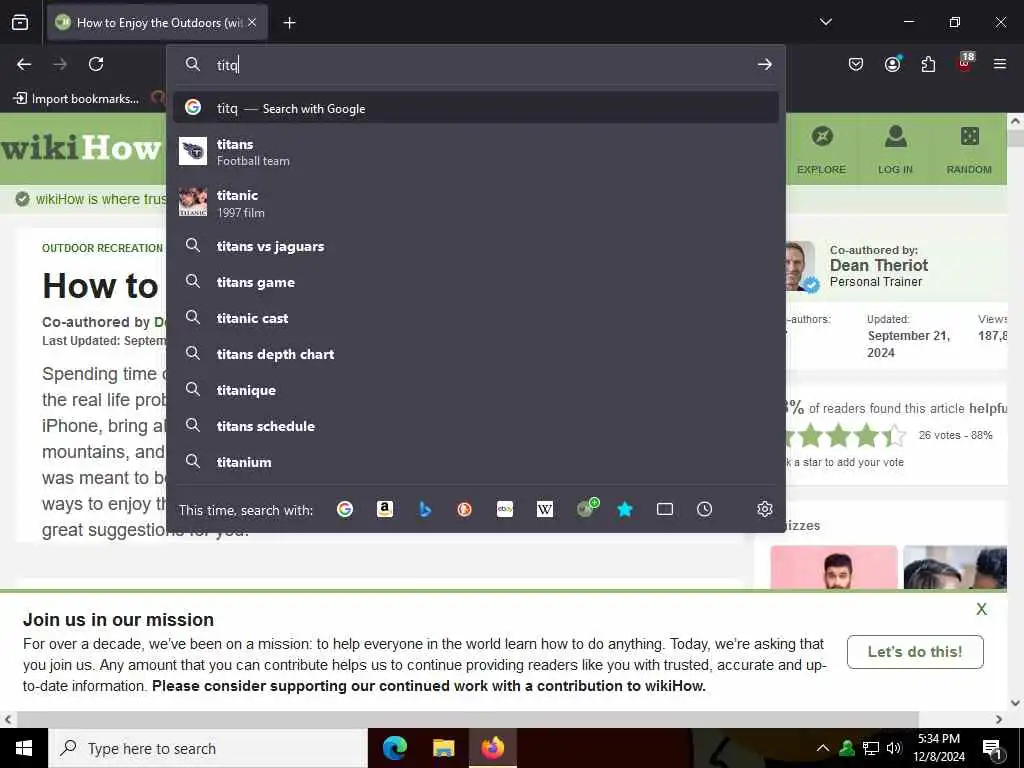Open the notification center icon

[x=992, y=748]
